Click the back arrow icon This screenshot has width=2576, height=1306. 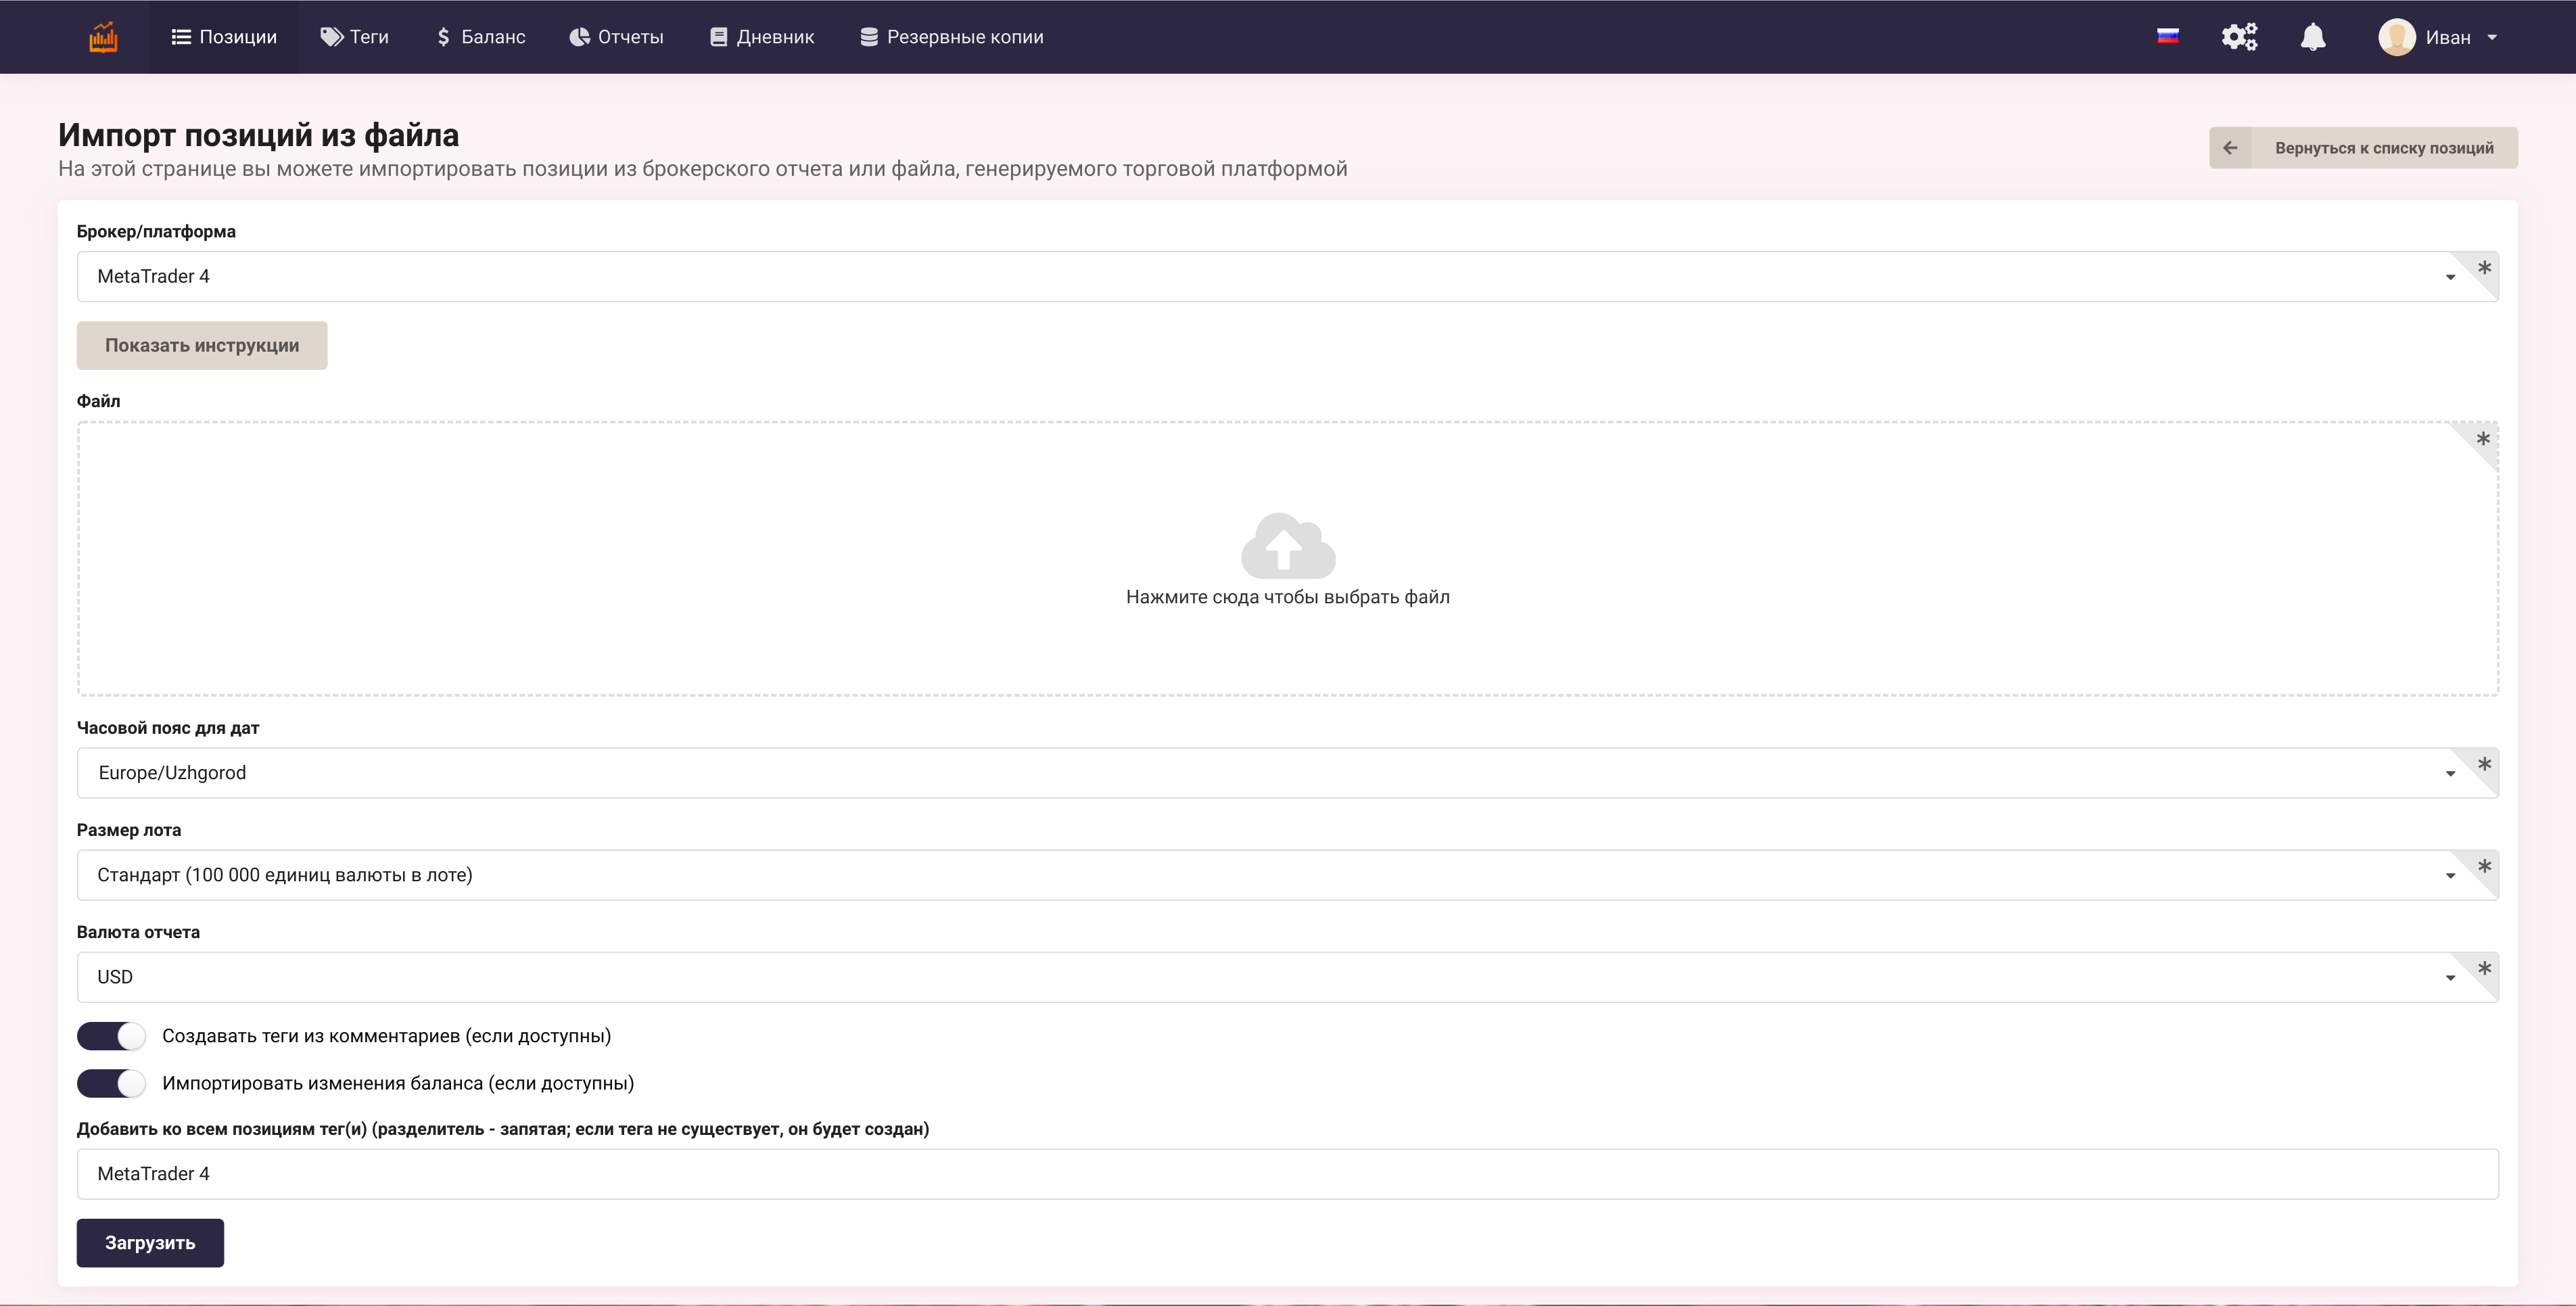click(x=2230, y=148)
